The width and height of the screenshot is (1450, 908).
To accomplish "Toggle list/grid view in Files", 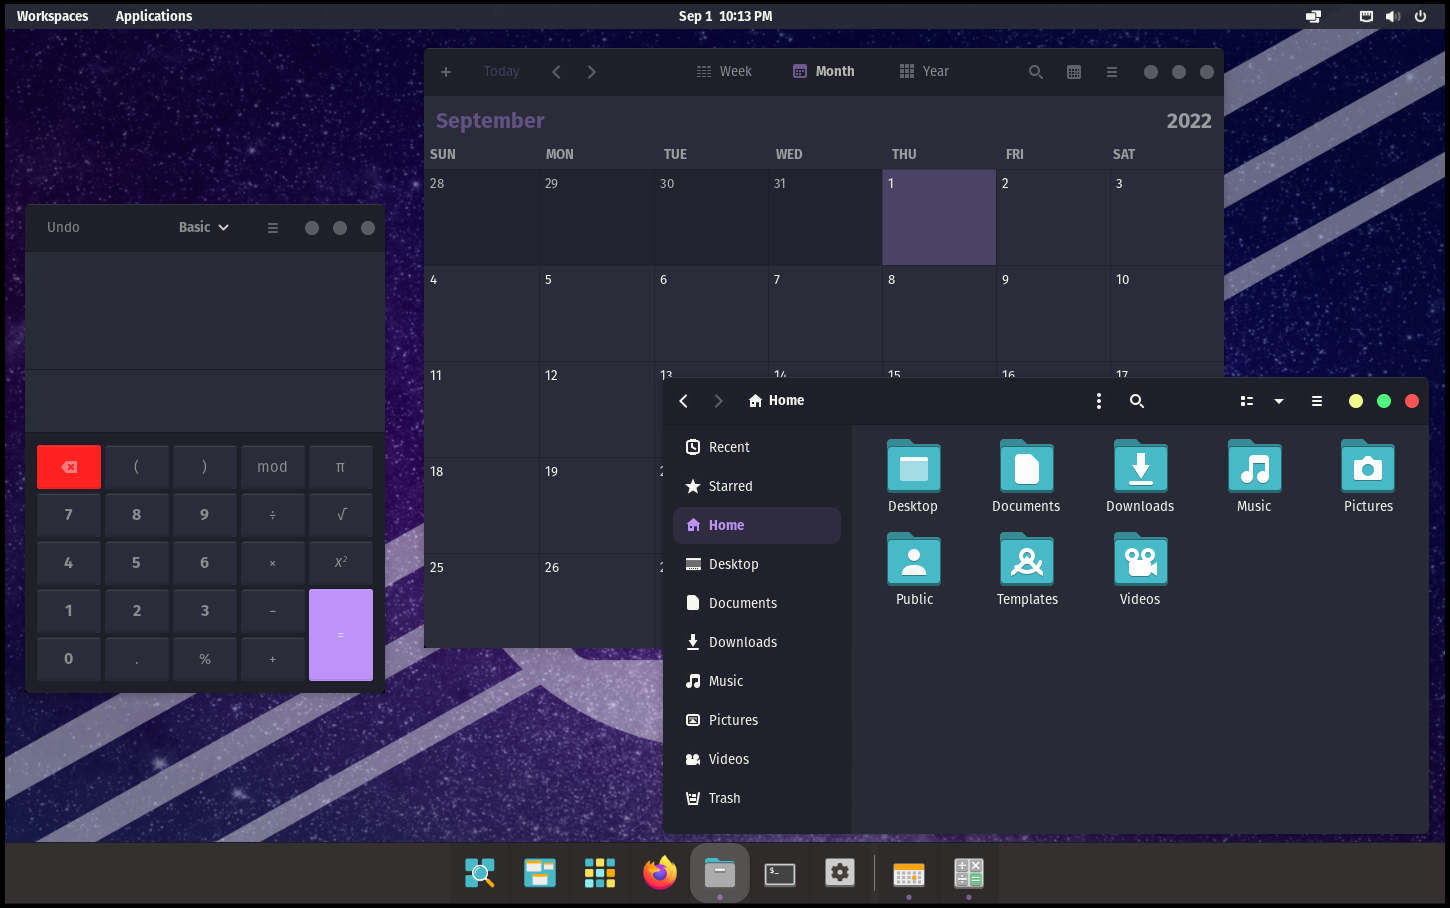I will 1246,401.
